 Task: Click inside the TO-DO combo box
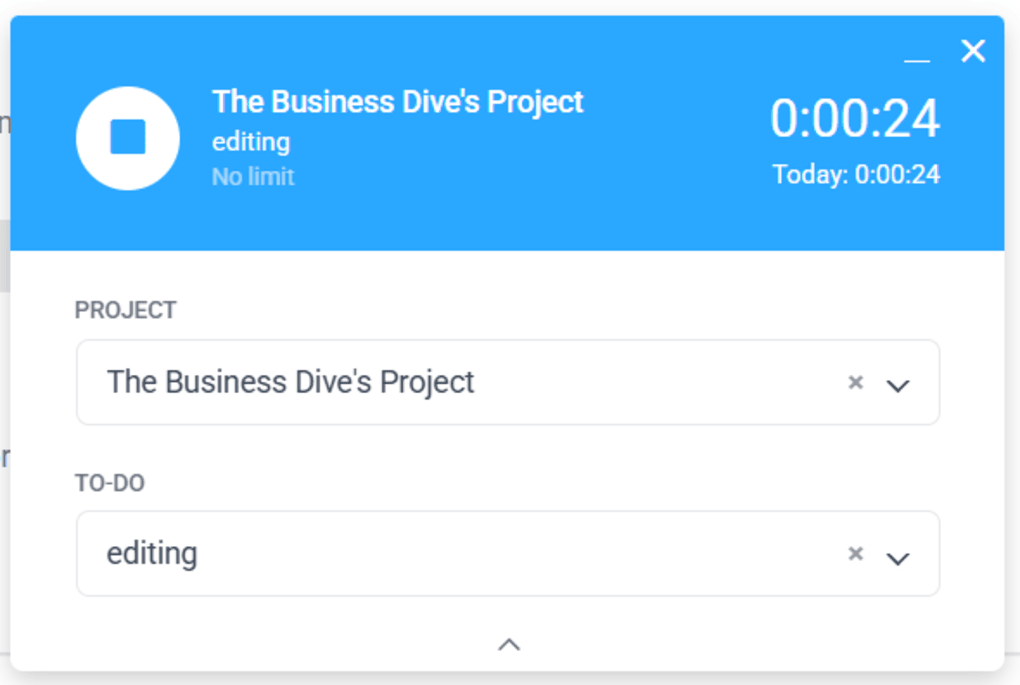pyautogui.click(x=450, y=553)
